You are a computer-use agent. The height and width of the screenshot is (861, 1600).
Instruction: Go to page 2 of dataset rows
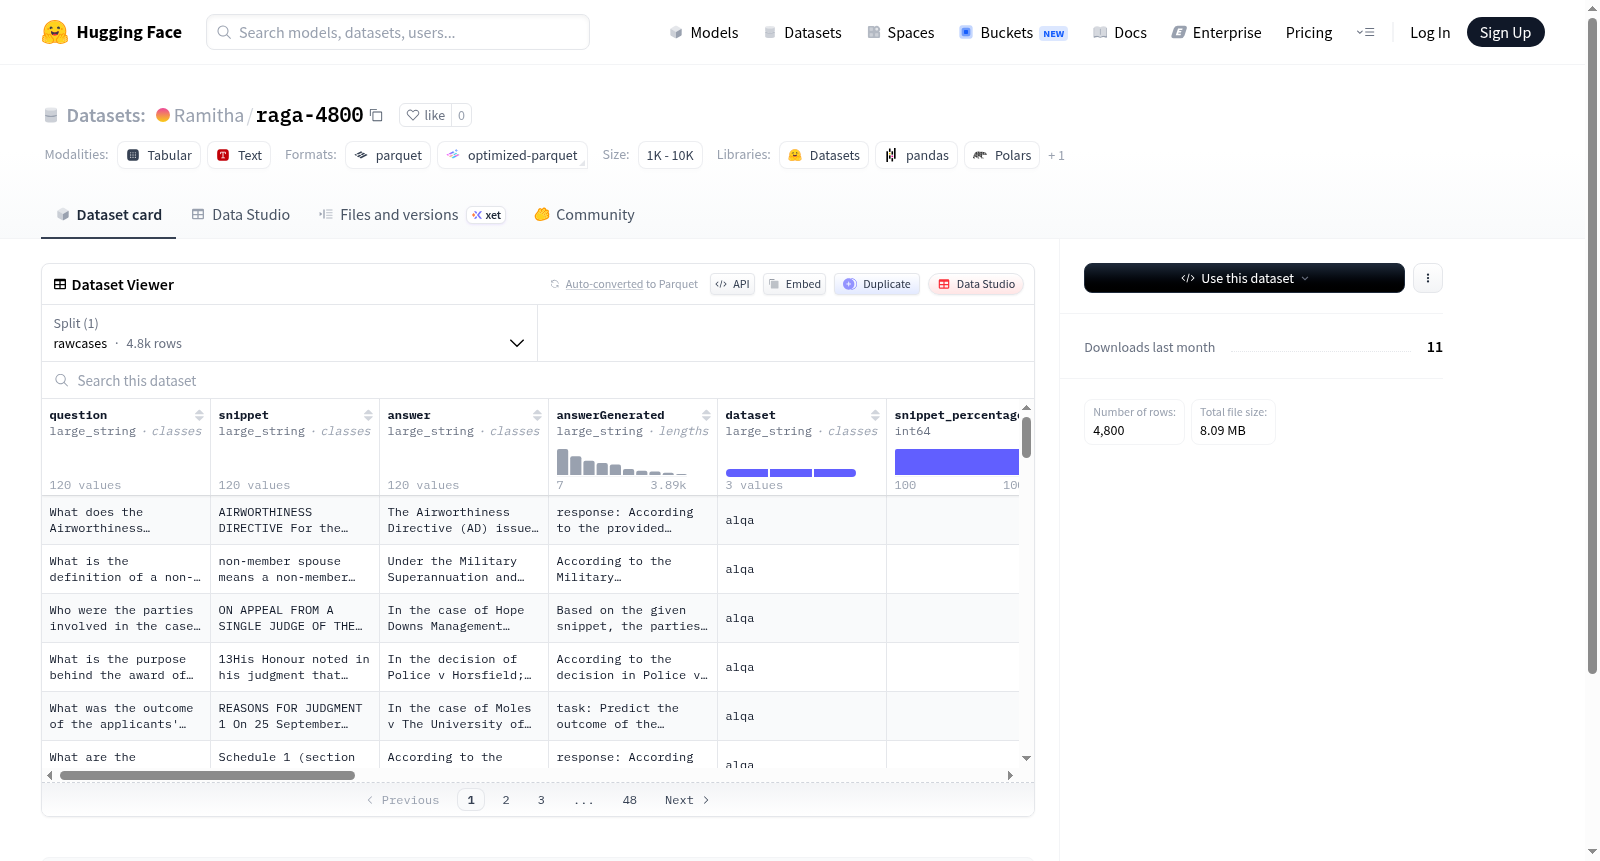506,800
